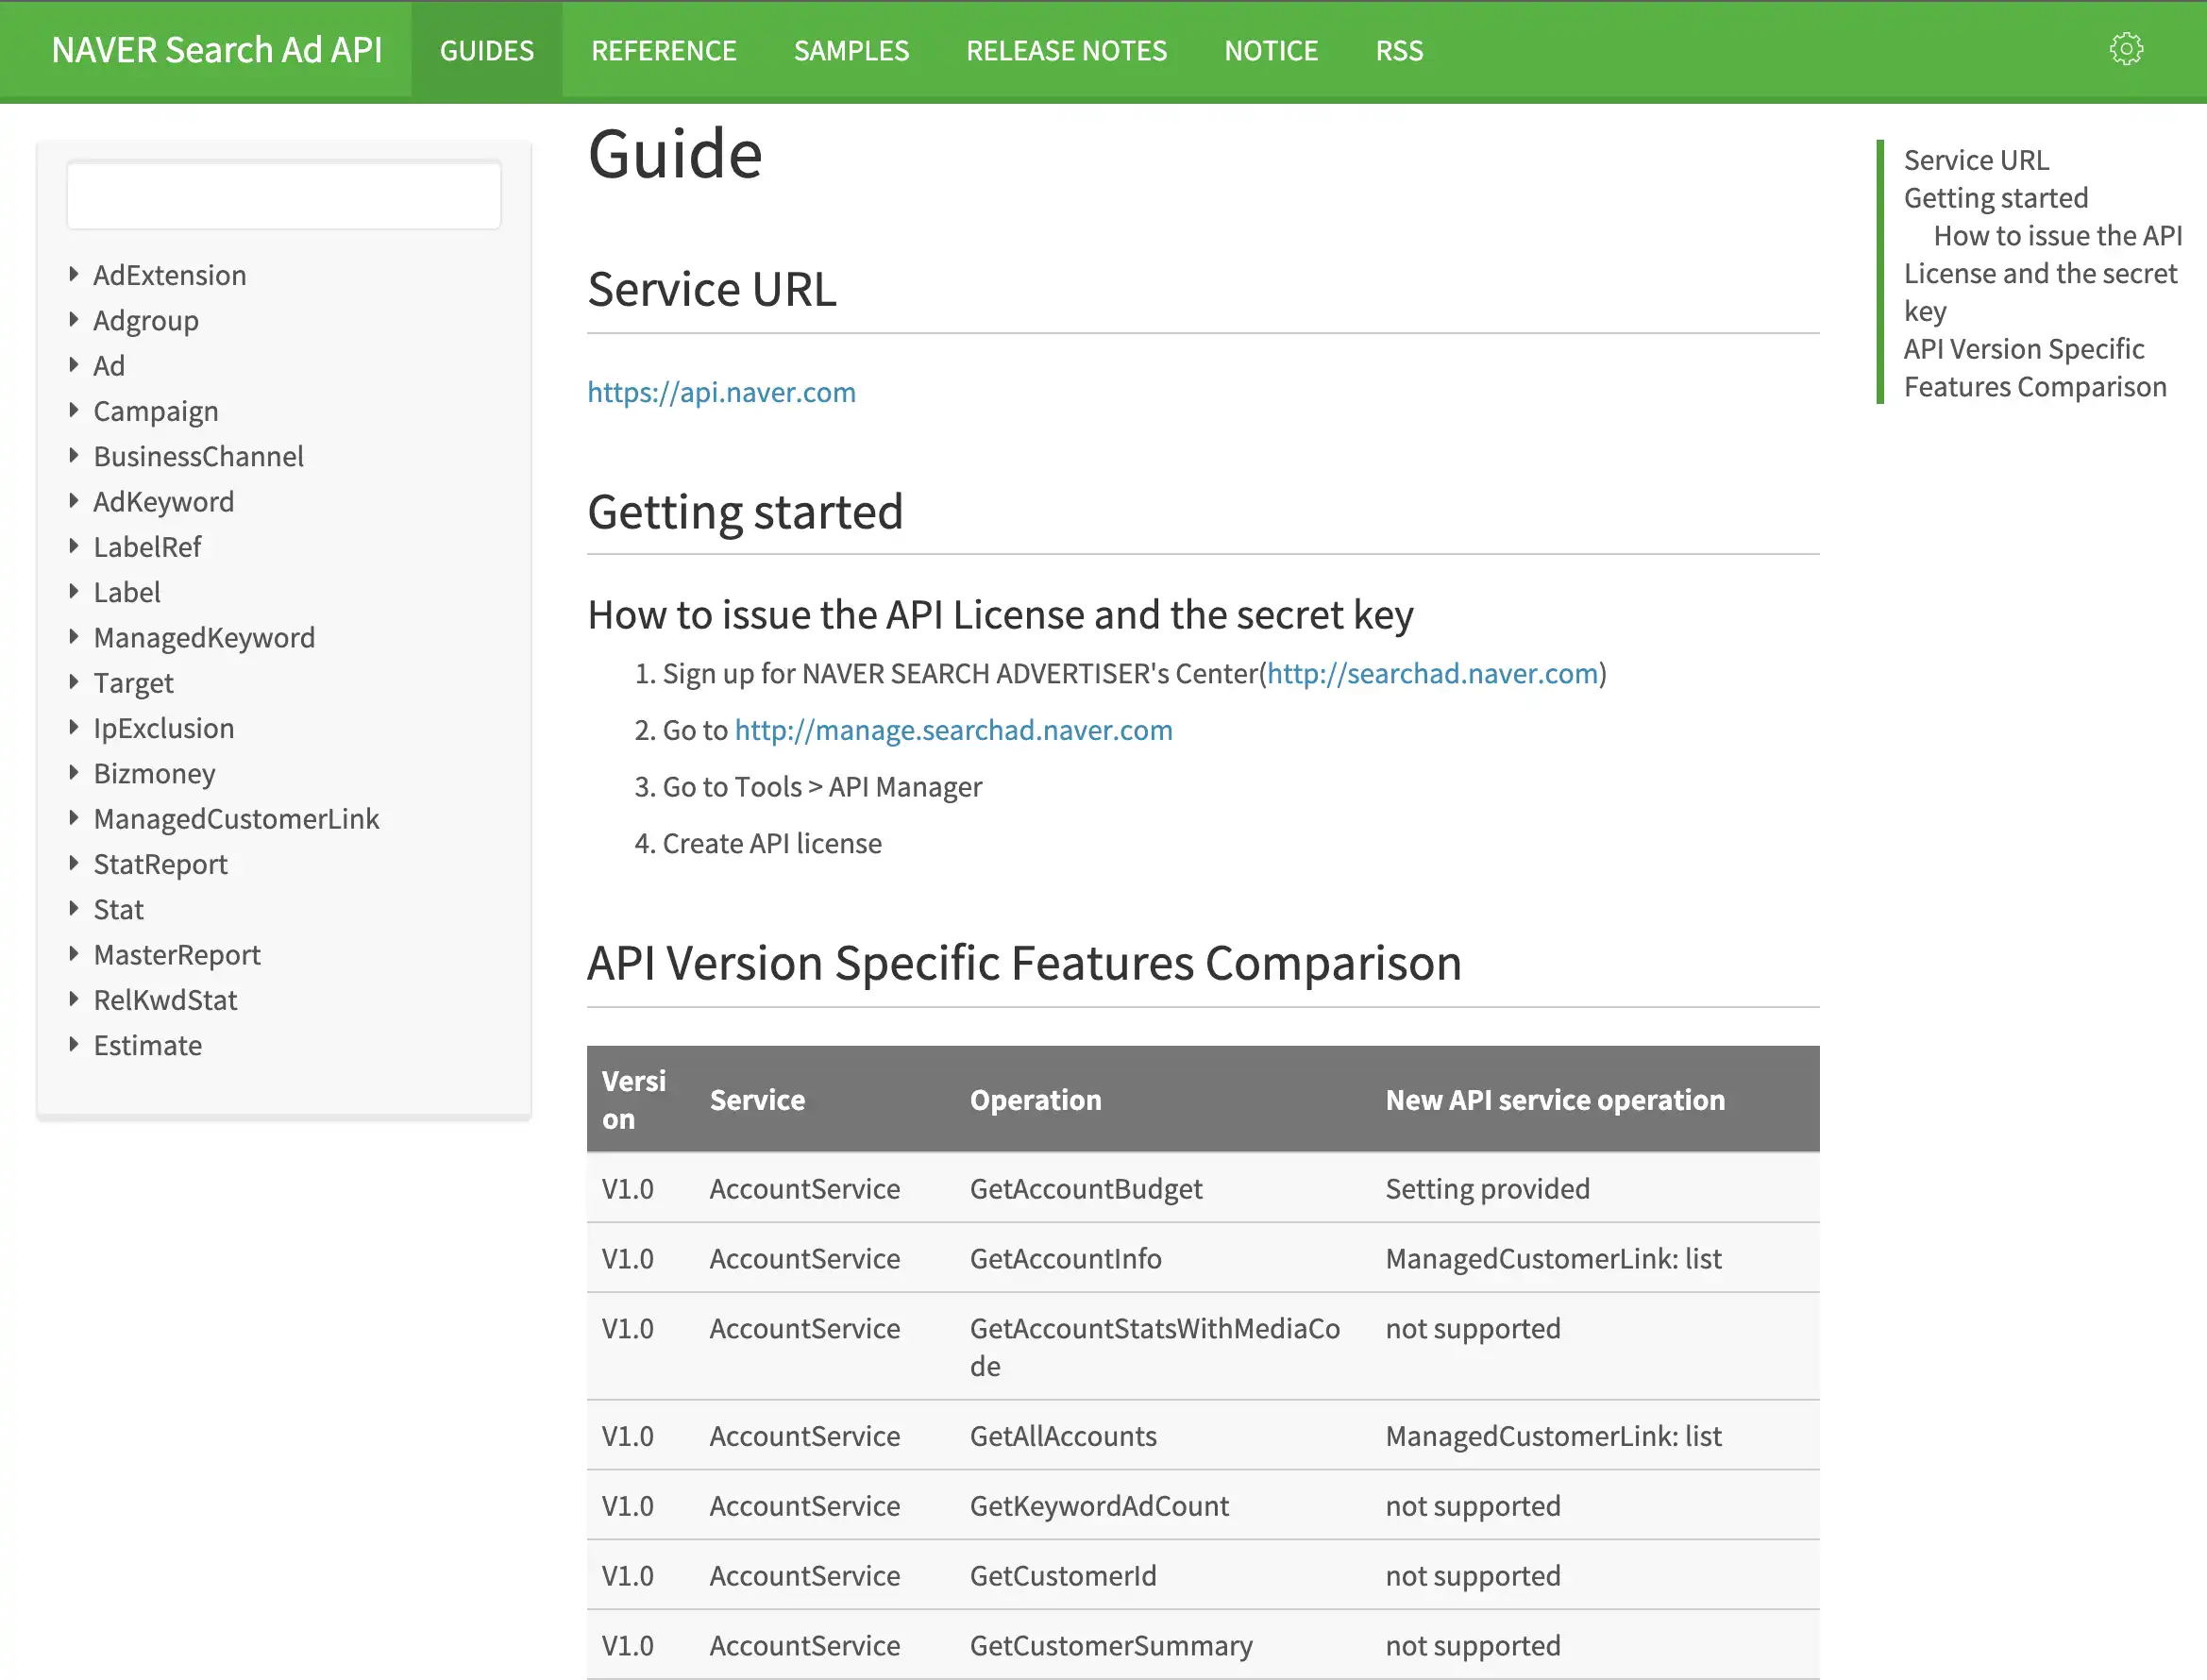The width and height of the screenshot is (2207, 1680).
Task: Jump to API Version Specific Features Comparison
Action: [x=2033, y=368]
